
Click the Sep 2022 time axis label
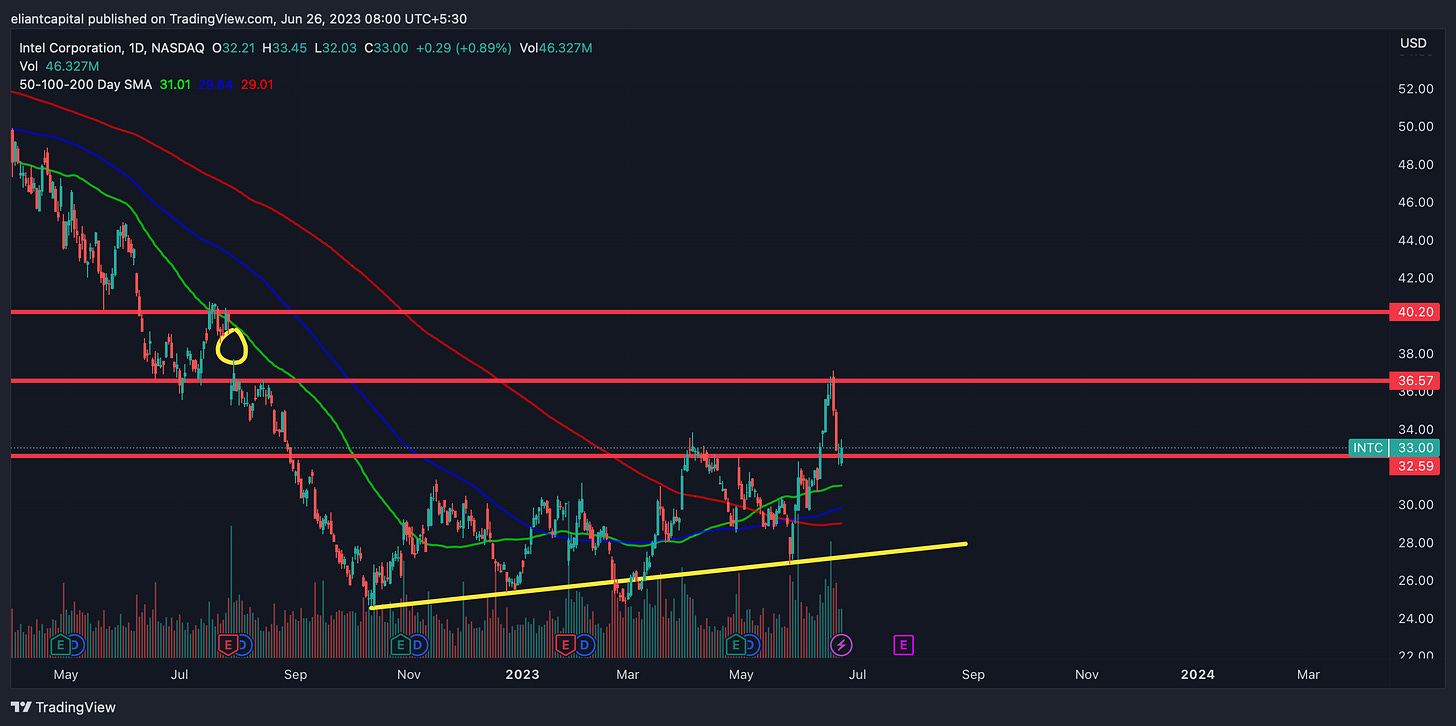295,675
